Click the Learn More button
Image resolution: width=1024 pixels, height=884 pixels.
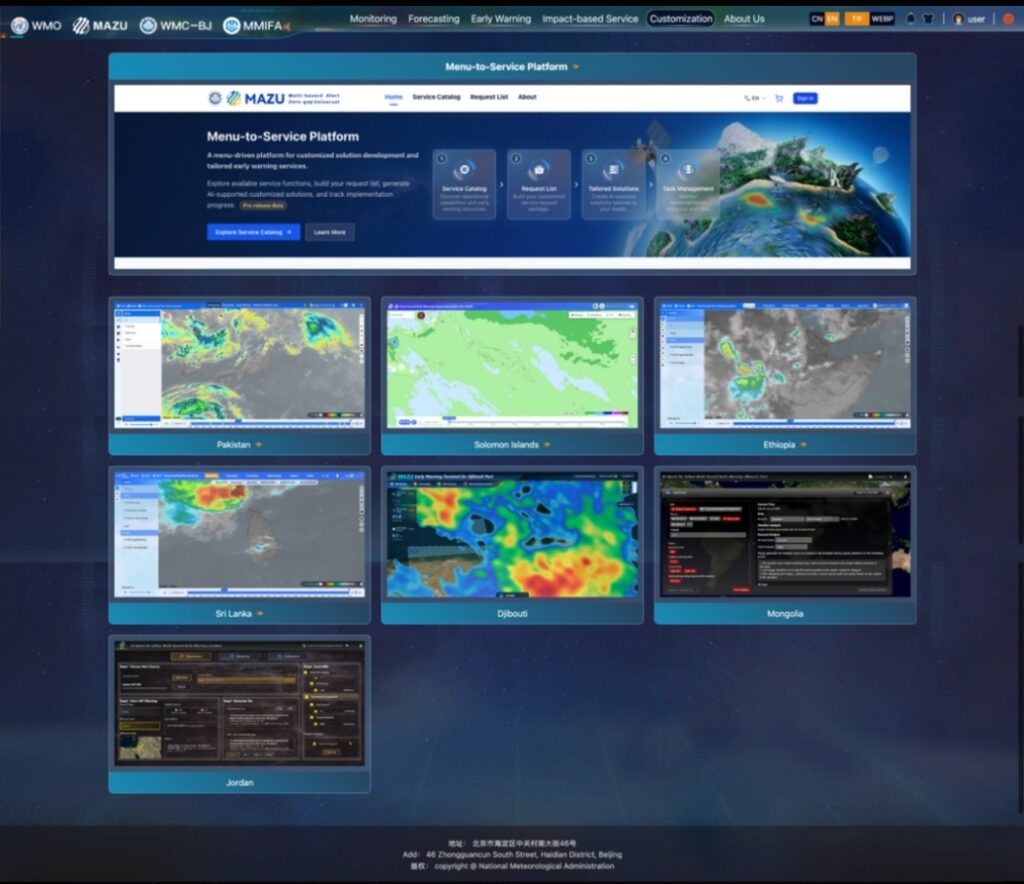tap(330, 232)
